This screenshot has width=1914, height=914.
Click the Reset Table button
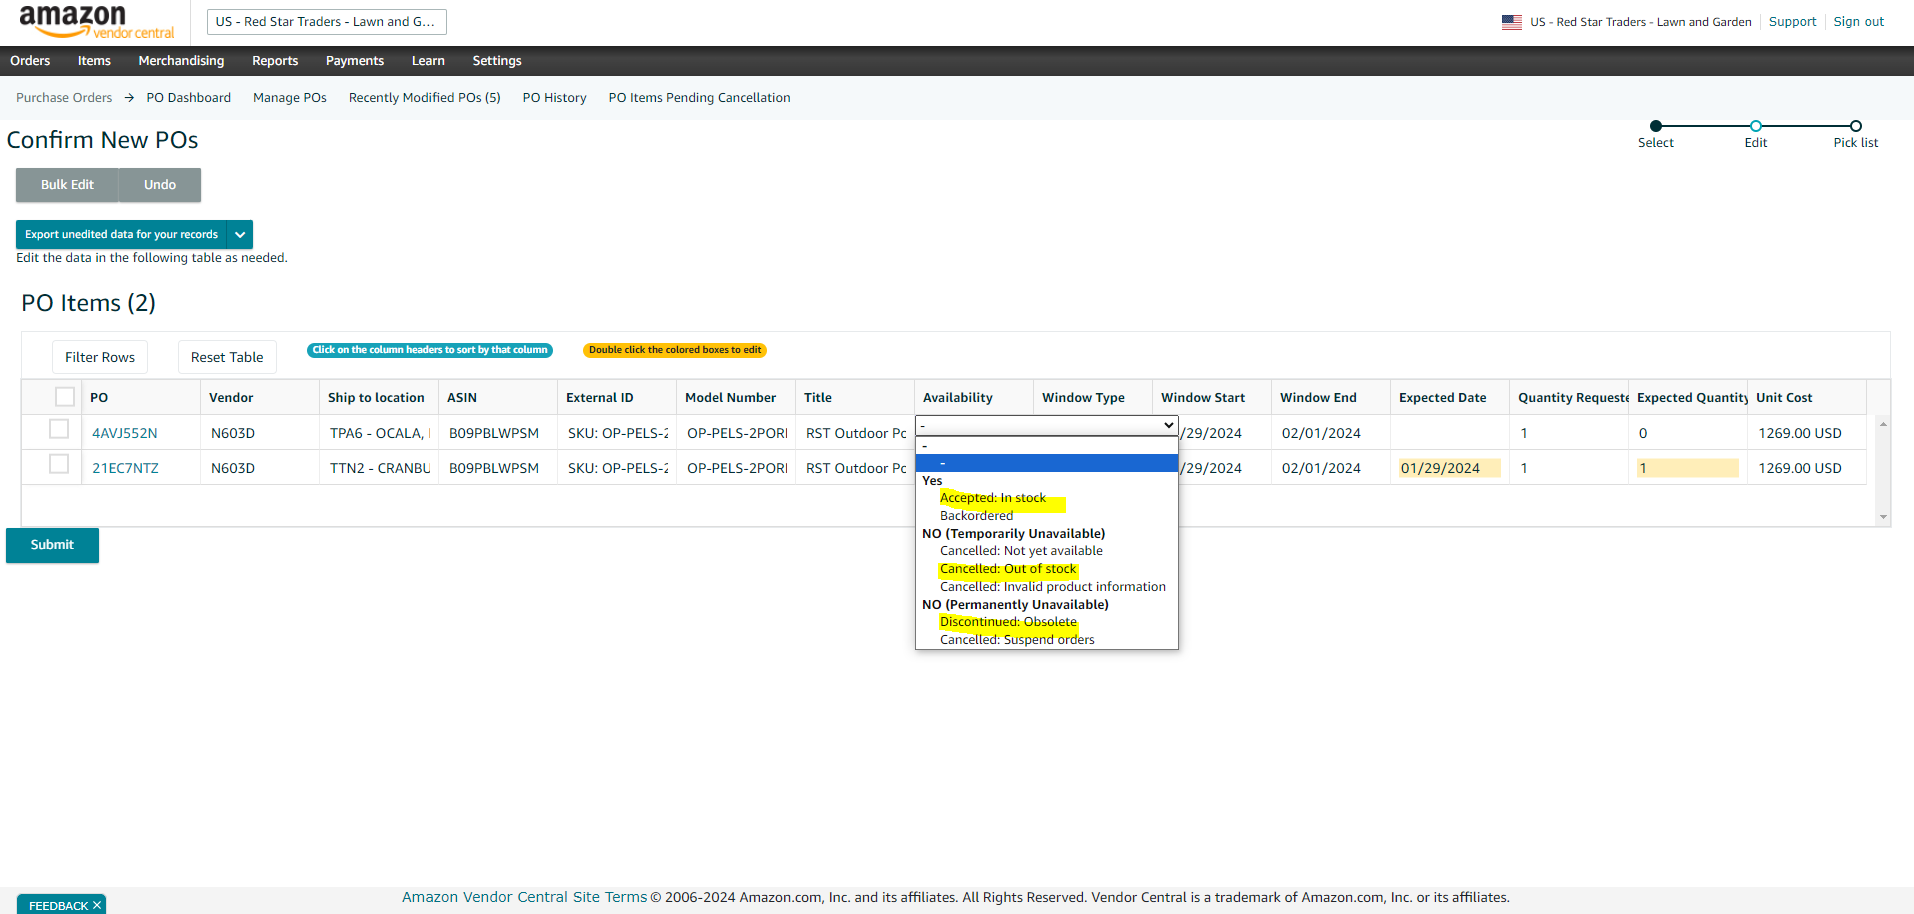(x=227, y=357)
